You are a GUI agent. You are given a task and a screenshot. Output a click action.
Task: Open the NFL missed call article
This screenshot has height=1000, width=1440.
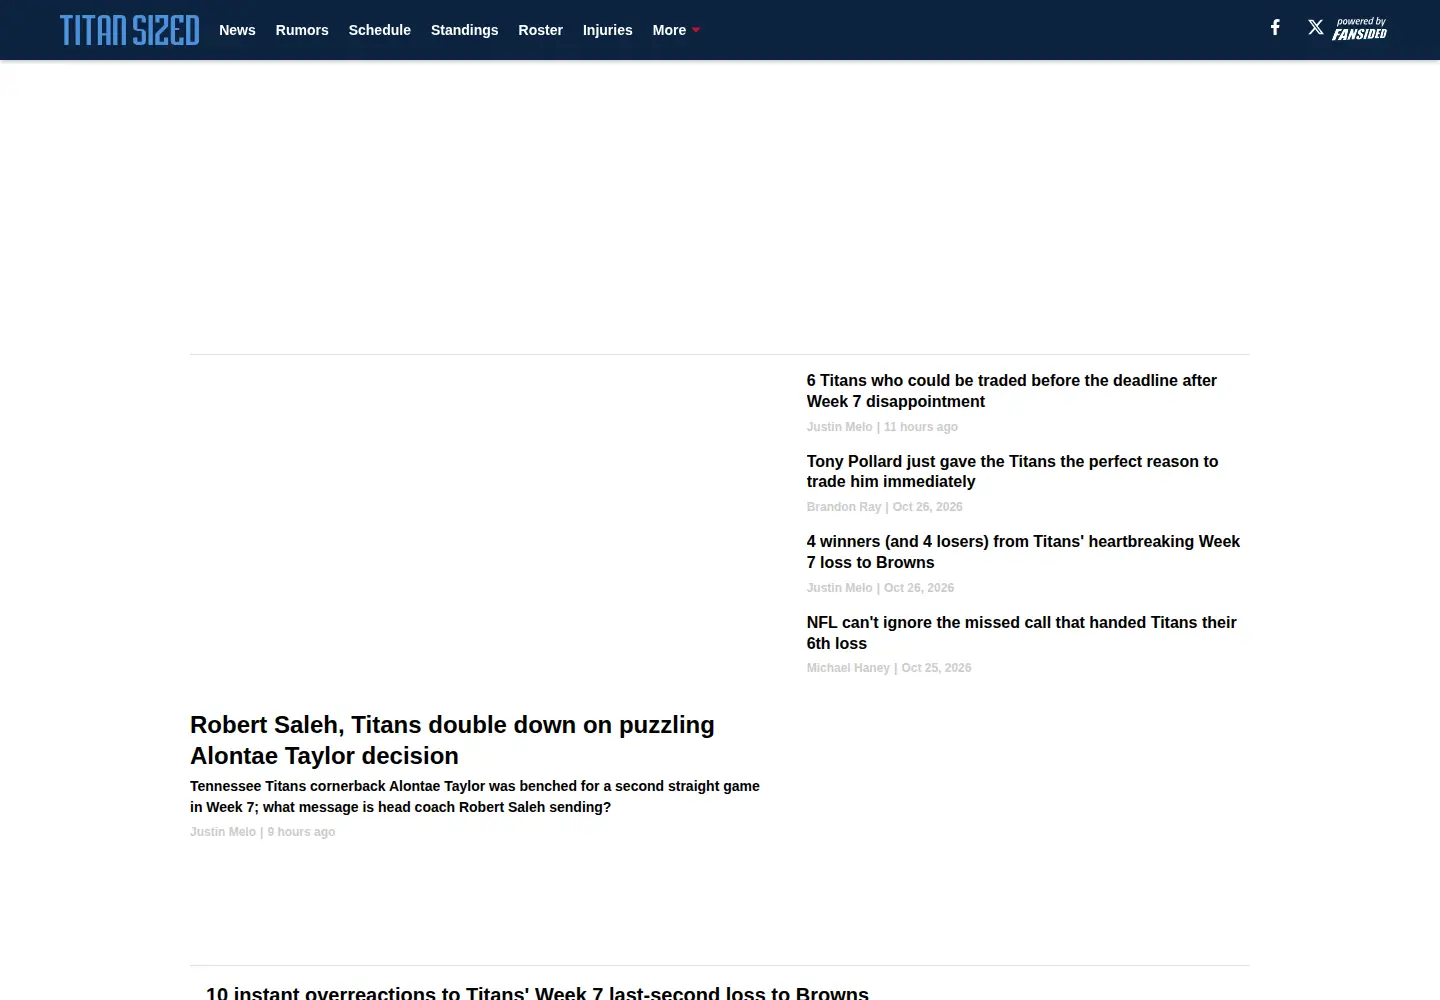pyautogui.click(x=1022, y=633)
